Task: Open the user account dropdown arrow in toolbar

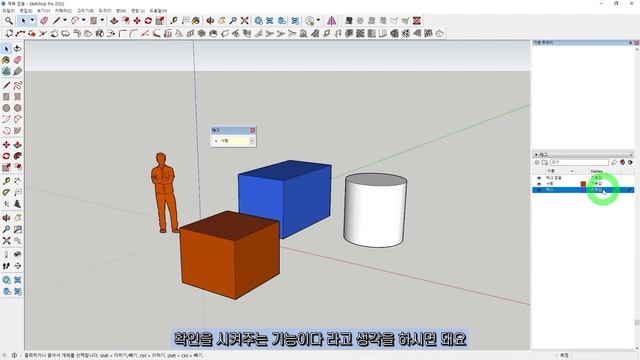Action: [318, 20]
